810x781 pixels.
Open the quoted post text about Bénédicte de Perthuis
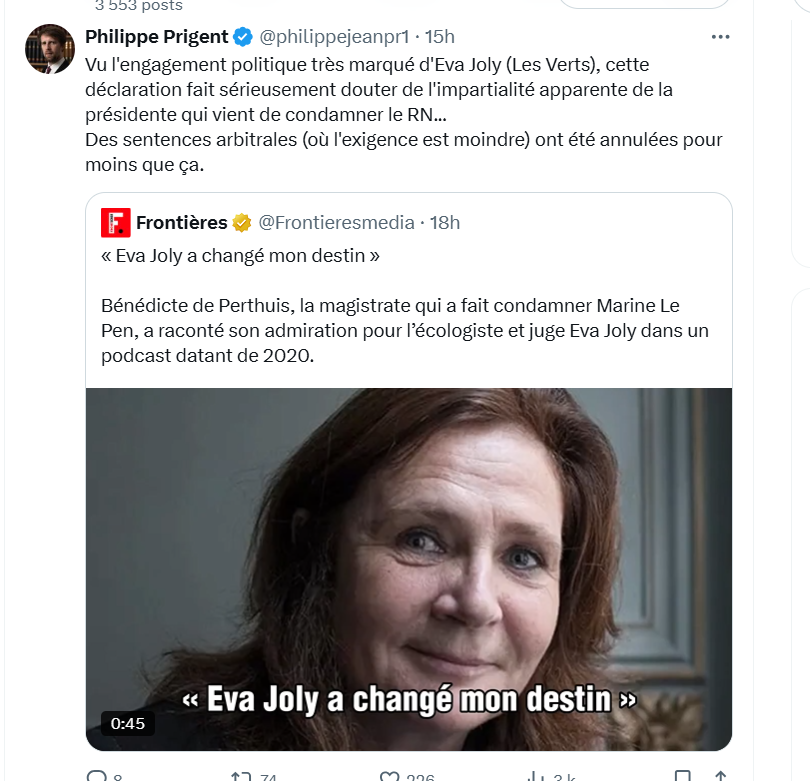click(390, 329)
